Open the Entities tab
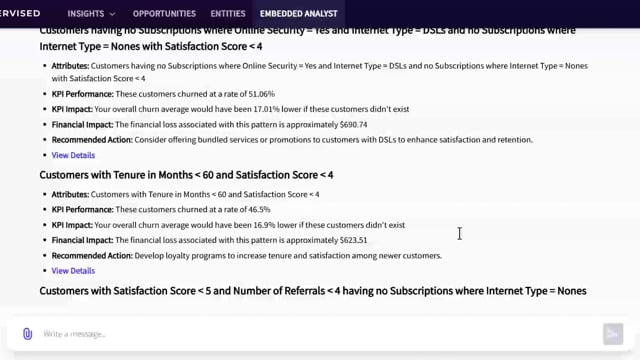The width and height of the screenshot is (640, 360). click(x=228, y=13)
